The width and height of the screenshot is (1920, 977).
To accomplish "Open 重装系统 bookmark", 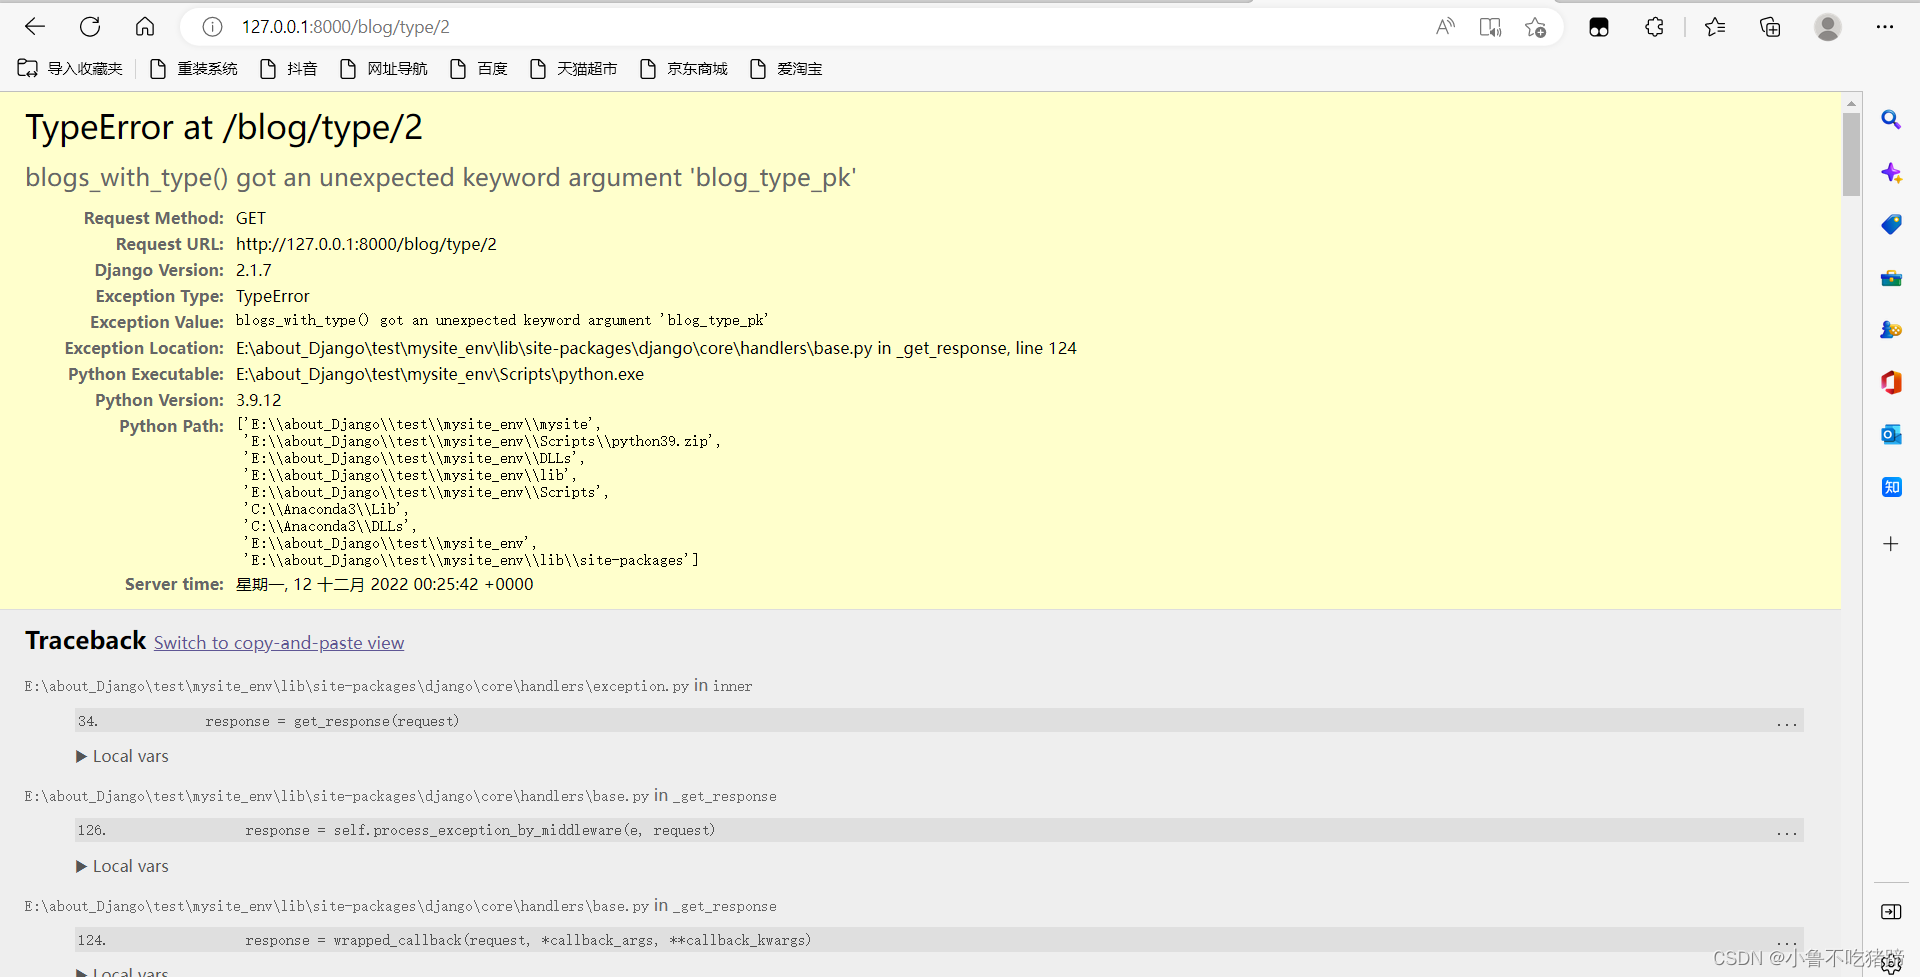I will coord(193,69).
